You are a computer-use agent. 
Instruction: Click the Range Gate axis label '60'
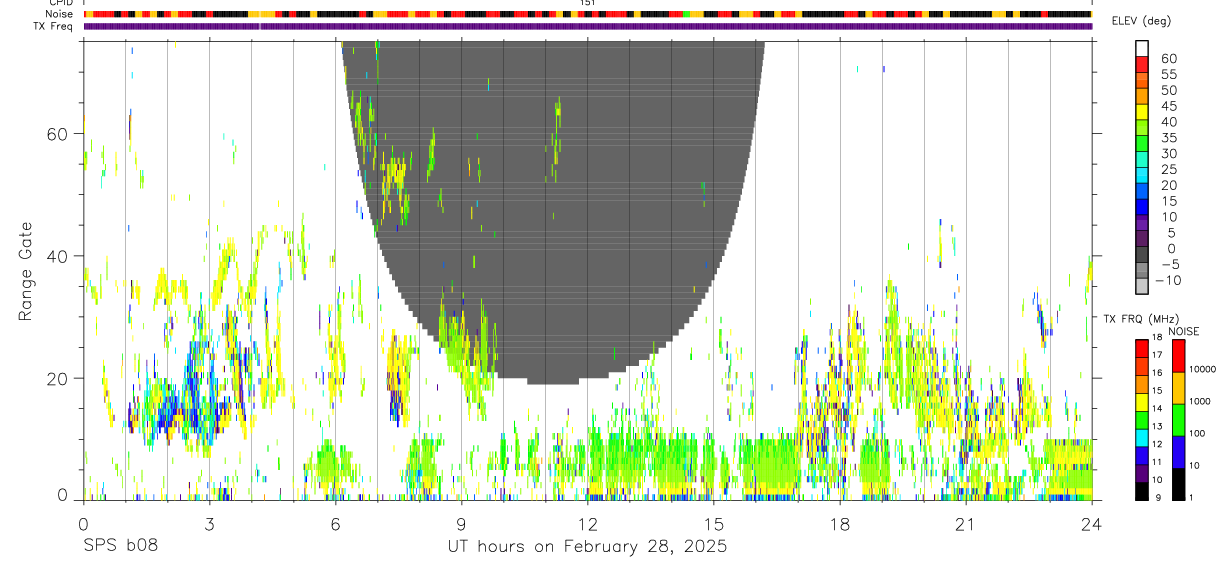[x=57, y=133]
